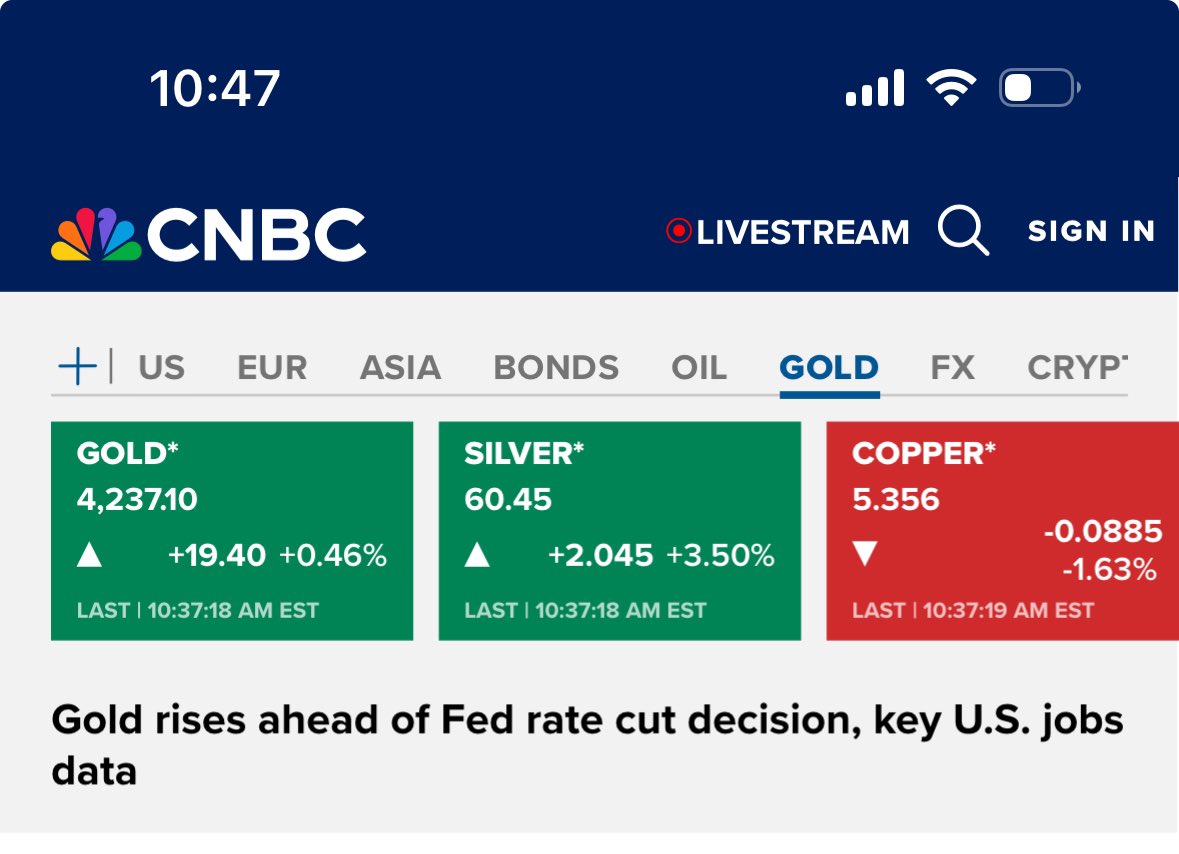Click the down arrow on Copper tile
This screenshot has height=854, width=1179.
point(865,553)
